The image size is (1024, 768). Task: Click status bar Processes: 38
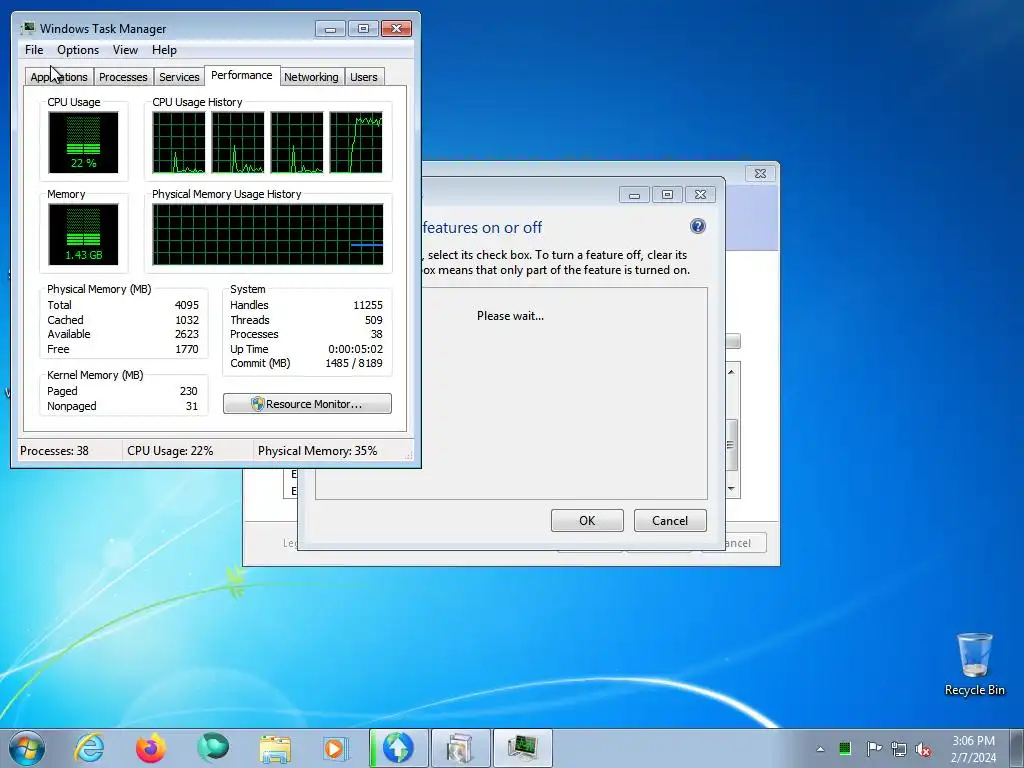[x=54, y=451]
